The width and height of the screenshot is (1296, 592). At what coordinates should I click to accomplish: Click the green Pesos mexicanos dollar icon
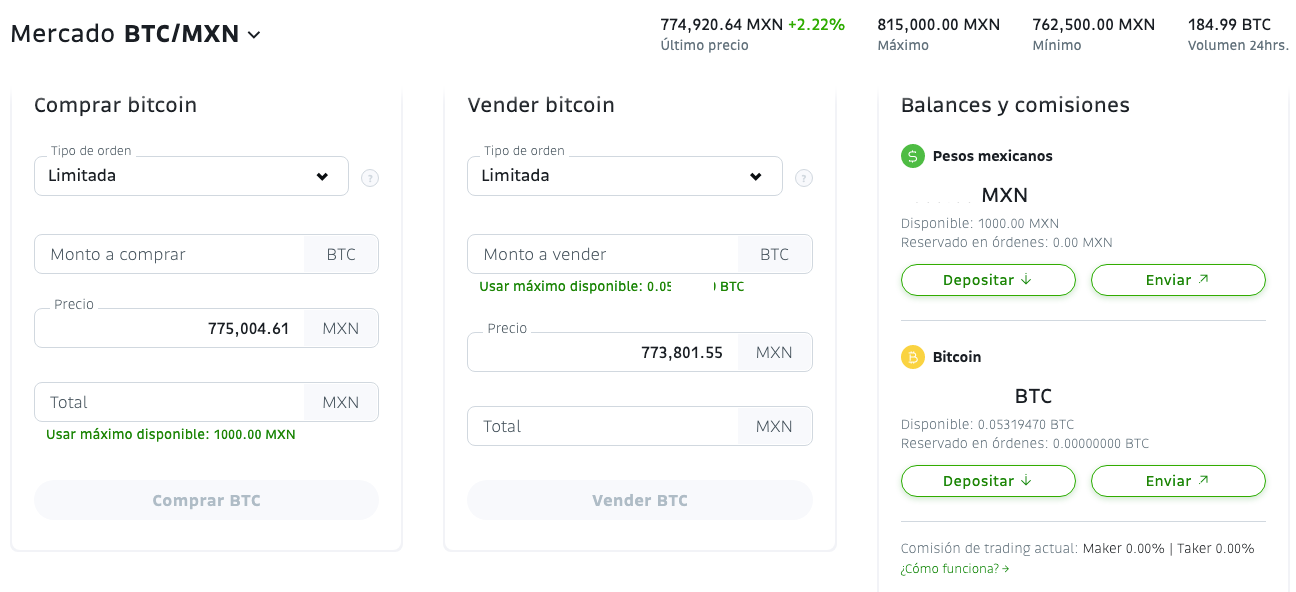coord(912,156)
